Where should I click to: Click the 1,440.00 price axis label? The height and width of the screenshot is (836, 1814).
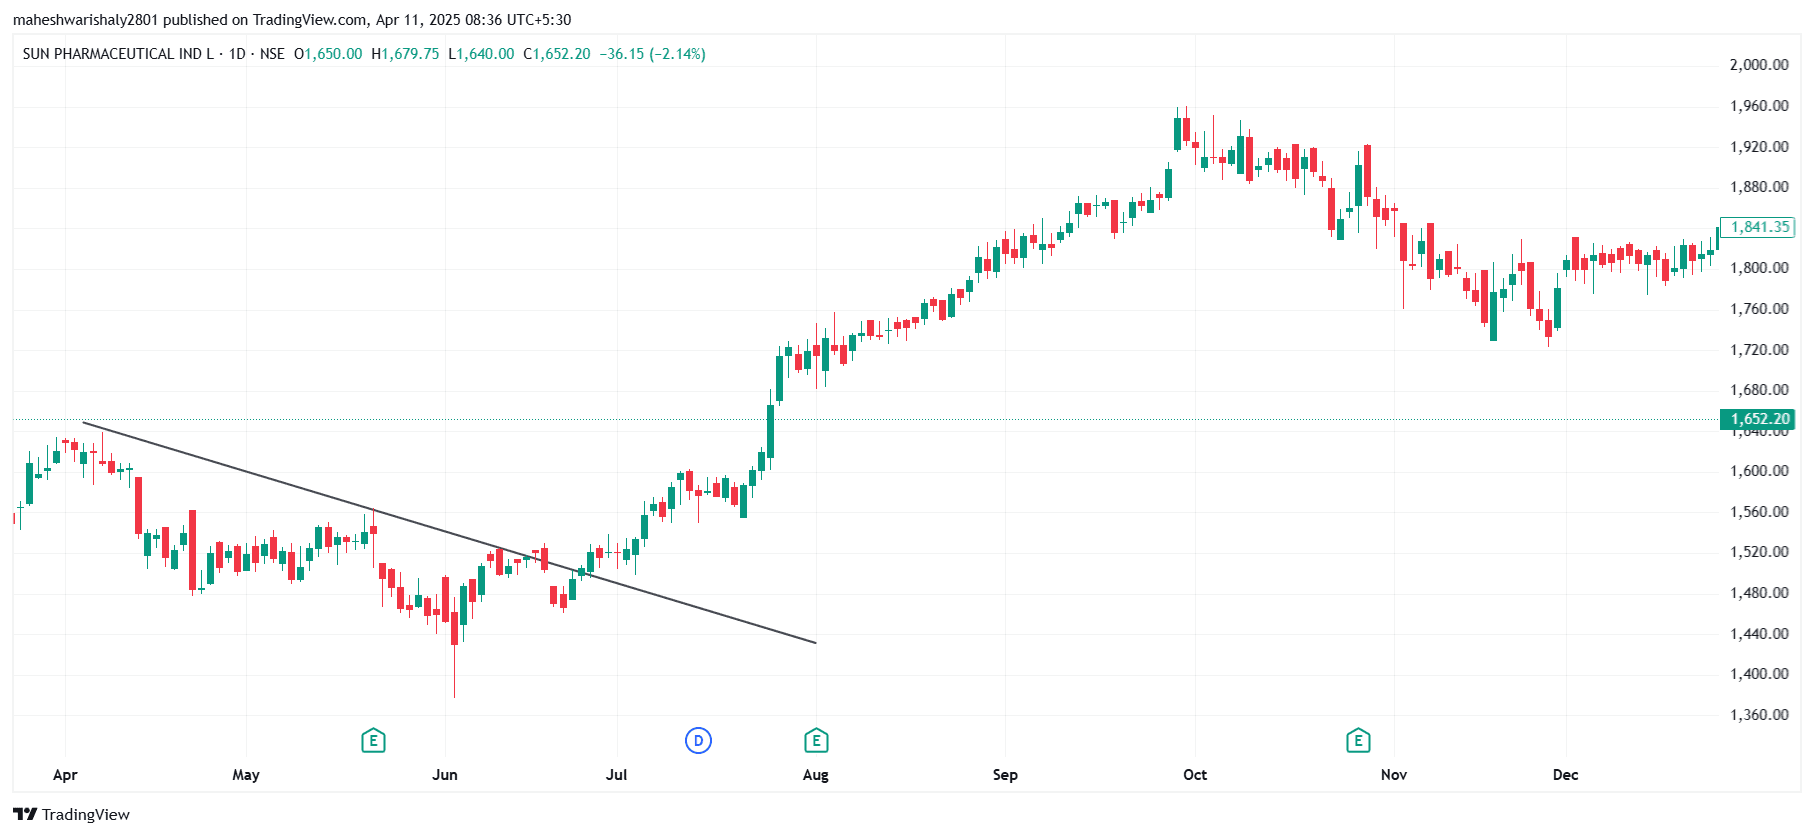click(1759, 634)
